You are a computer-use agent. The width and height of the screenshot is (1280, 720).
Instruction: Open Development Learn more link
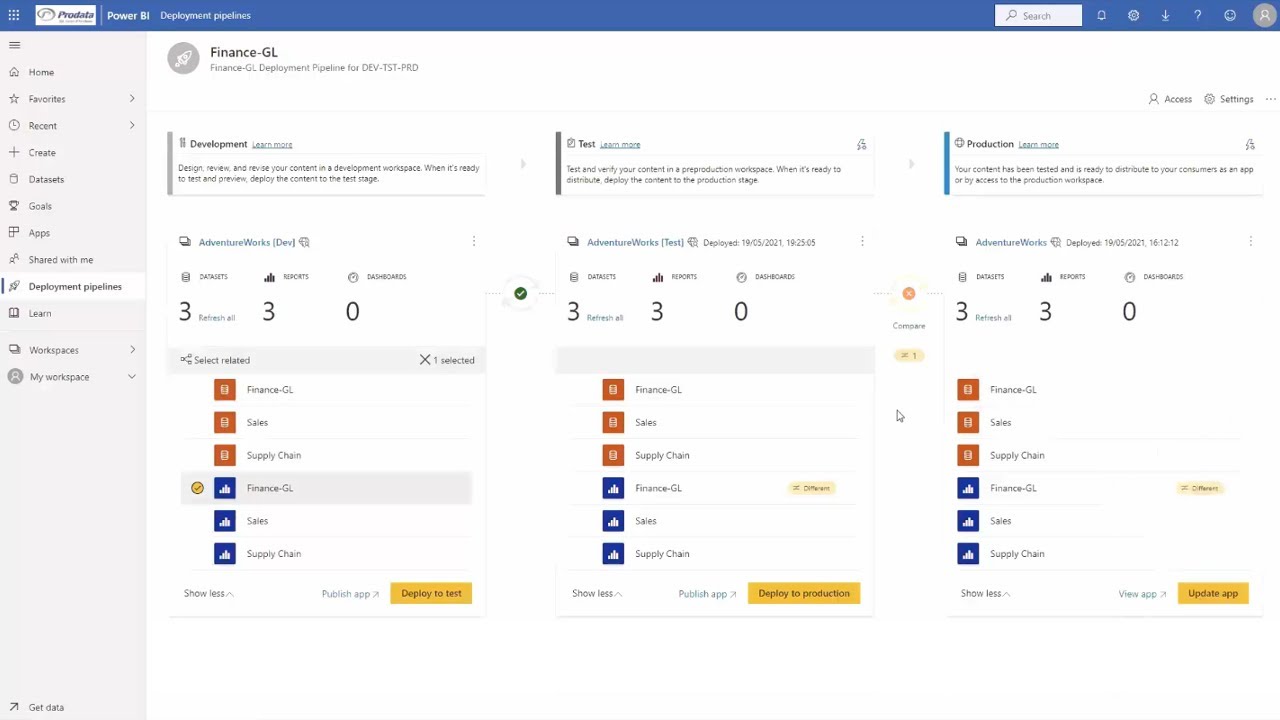[272, 144]
